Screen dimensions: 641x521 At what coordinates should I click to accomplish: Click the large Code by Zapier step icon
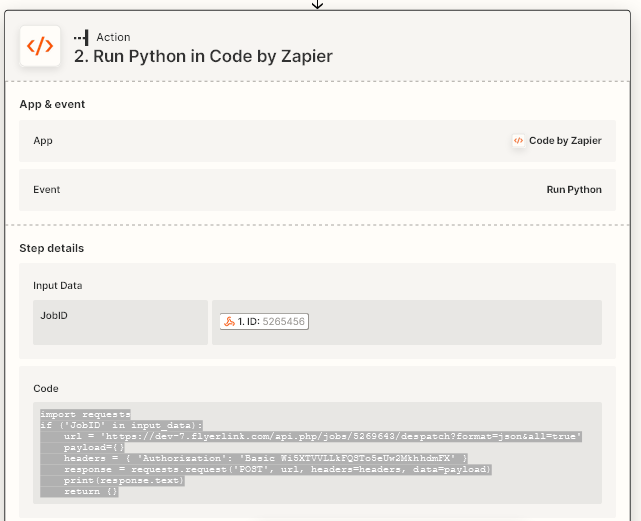pos(40,46)
